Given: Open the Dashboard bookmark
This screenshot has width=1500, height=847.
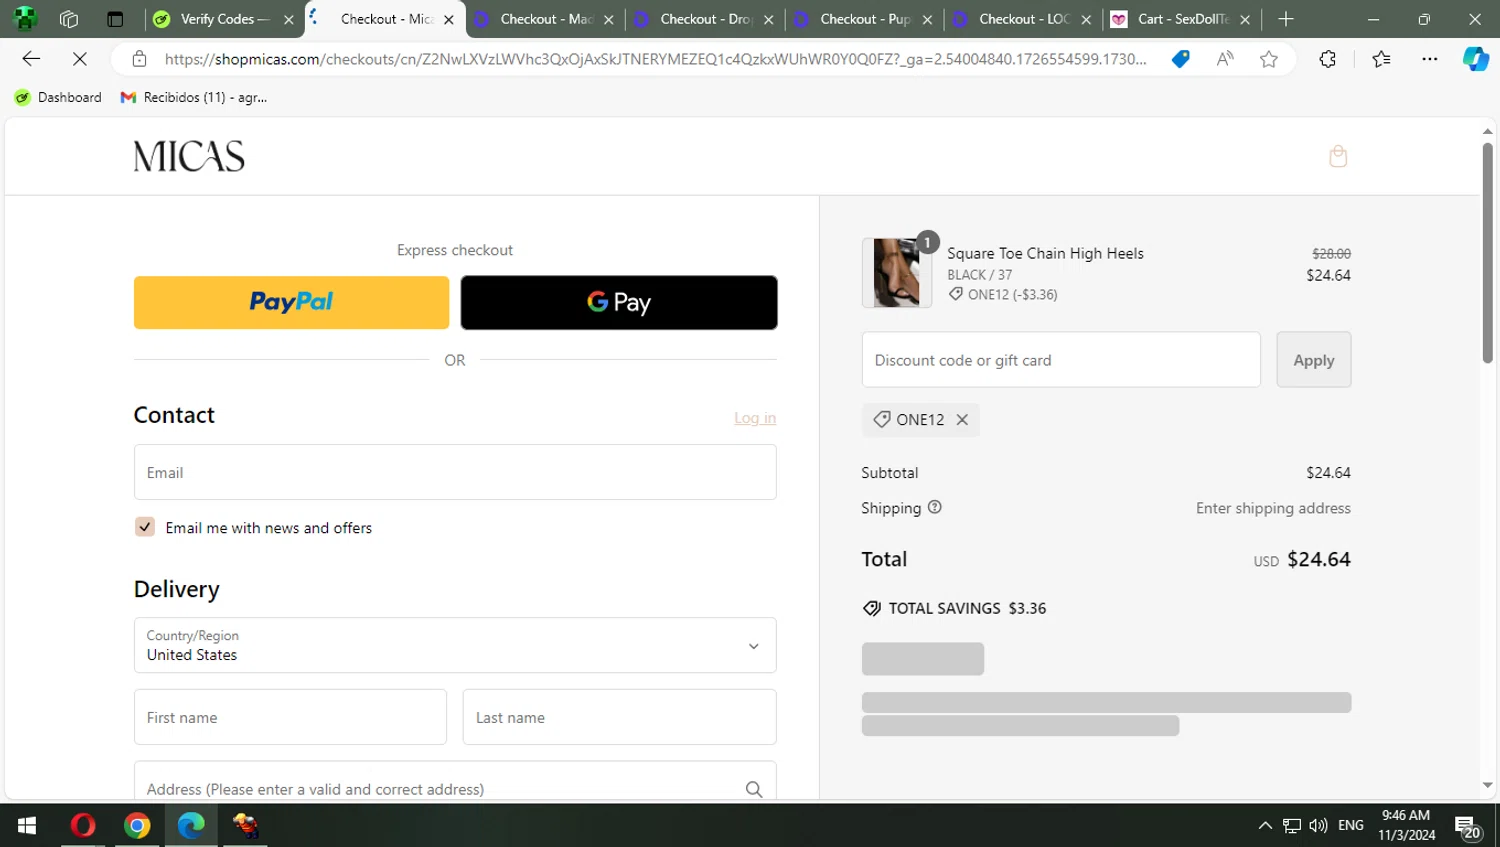Looking at the screenshot, I should (x=58, y=97).
